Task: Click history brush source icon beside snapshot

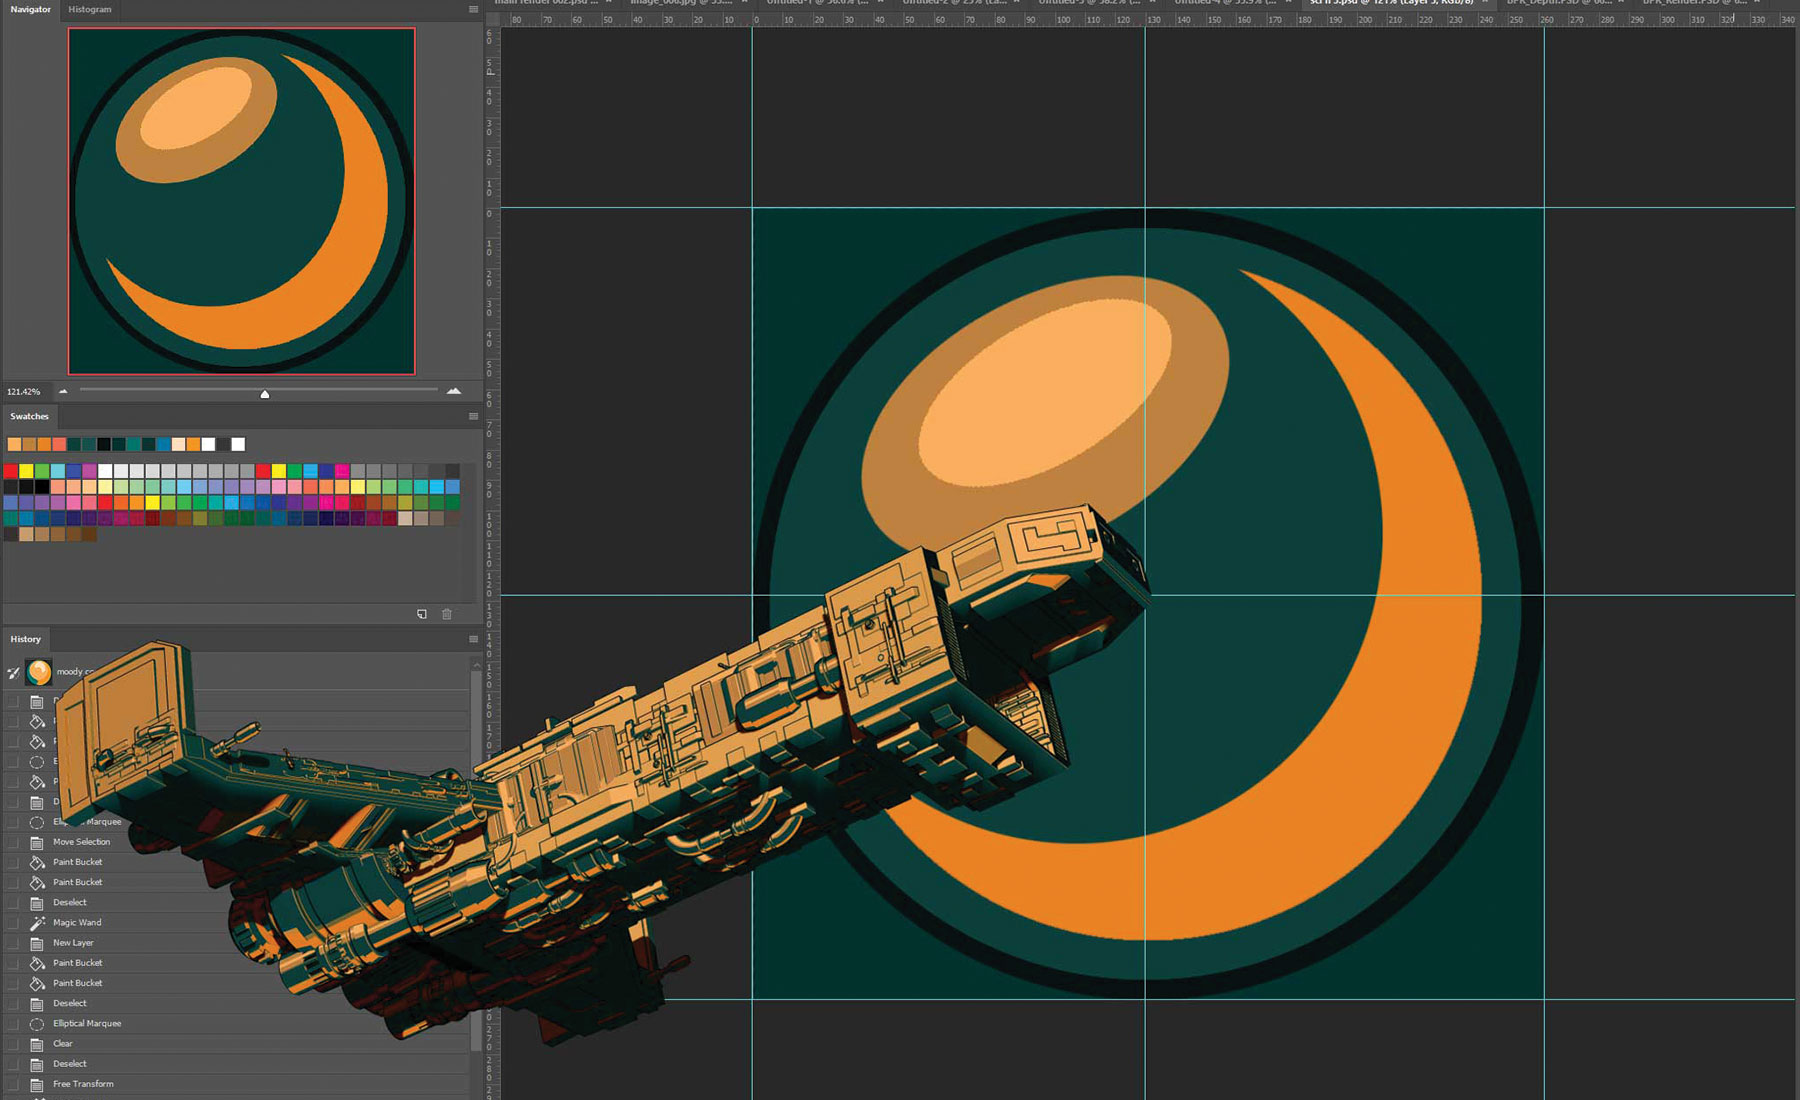Action: click(13, 672)
